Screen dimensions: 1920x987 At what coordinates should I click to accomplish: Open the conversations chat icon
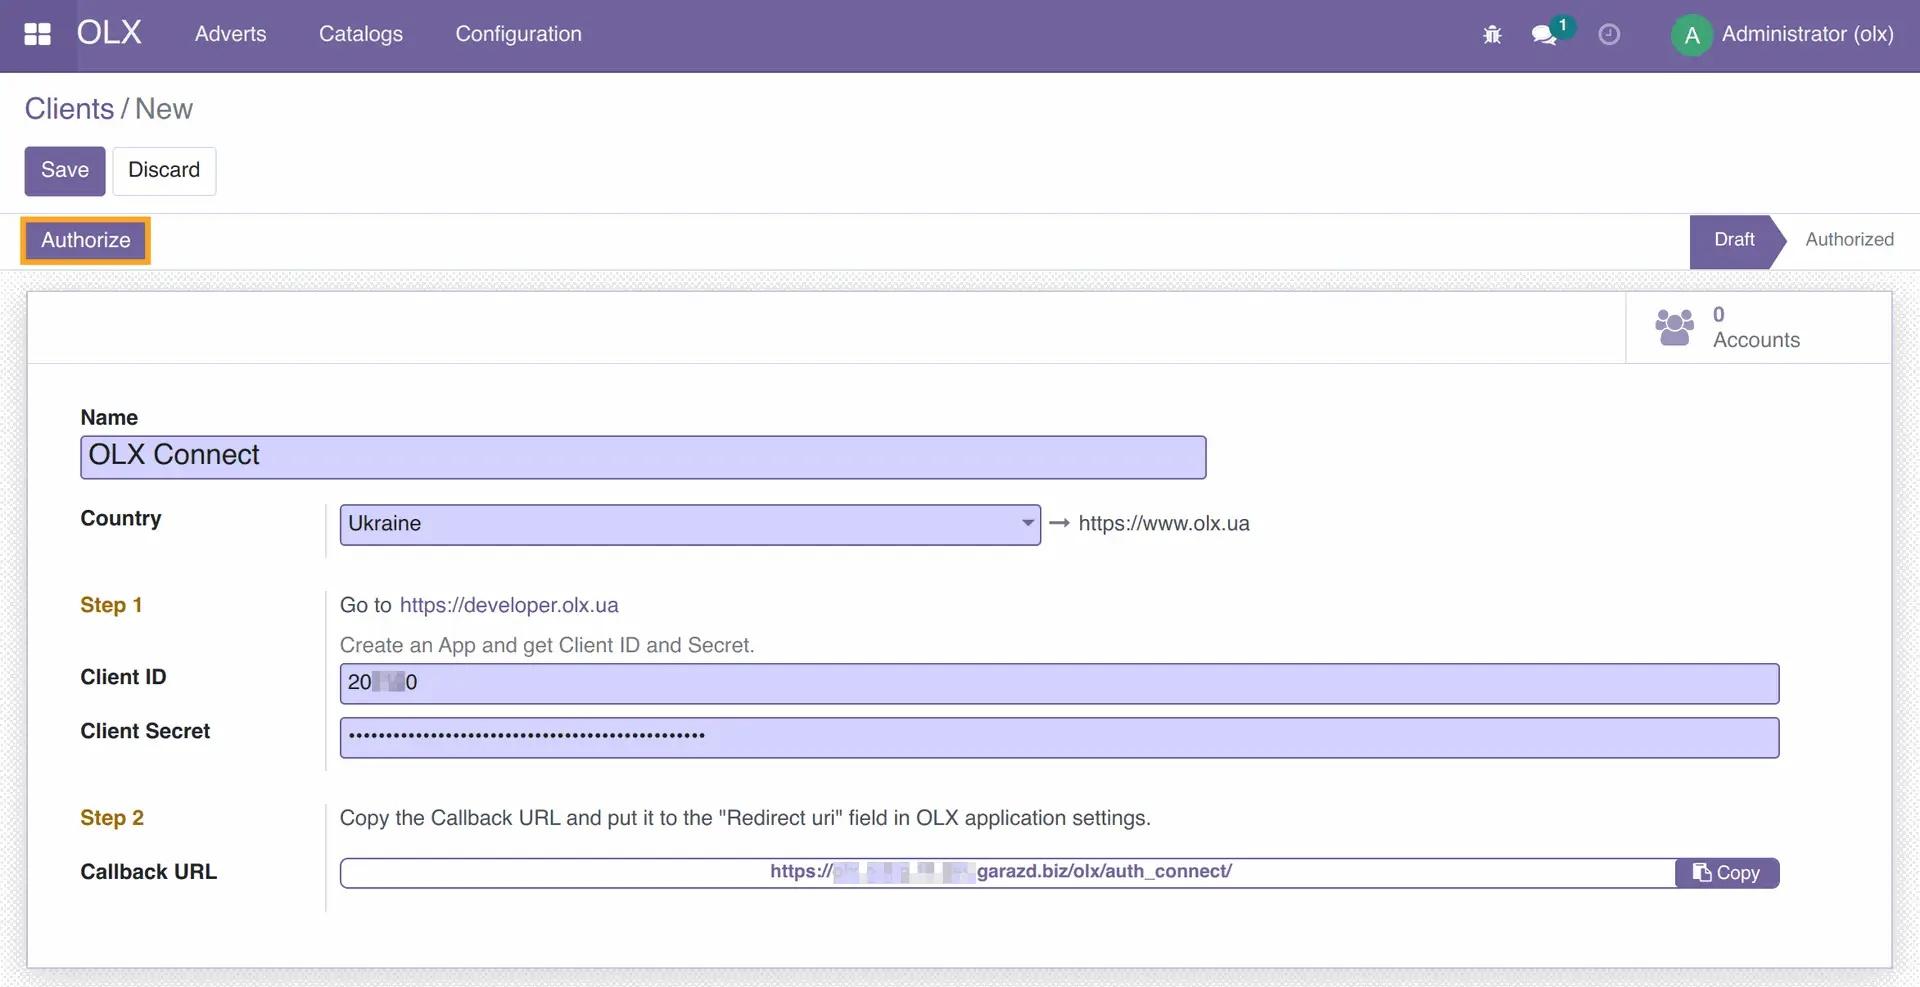(x=1544, y=35)
